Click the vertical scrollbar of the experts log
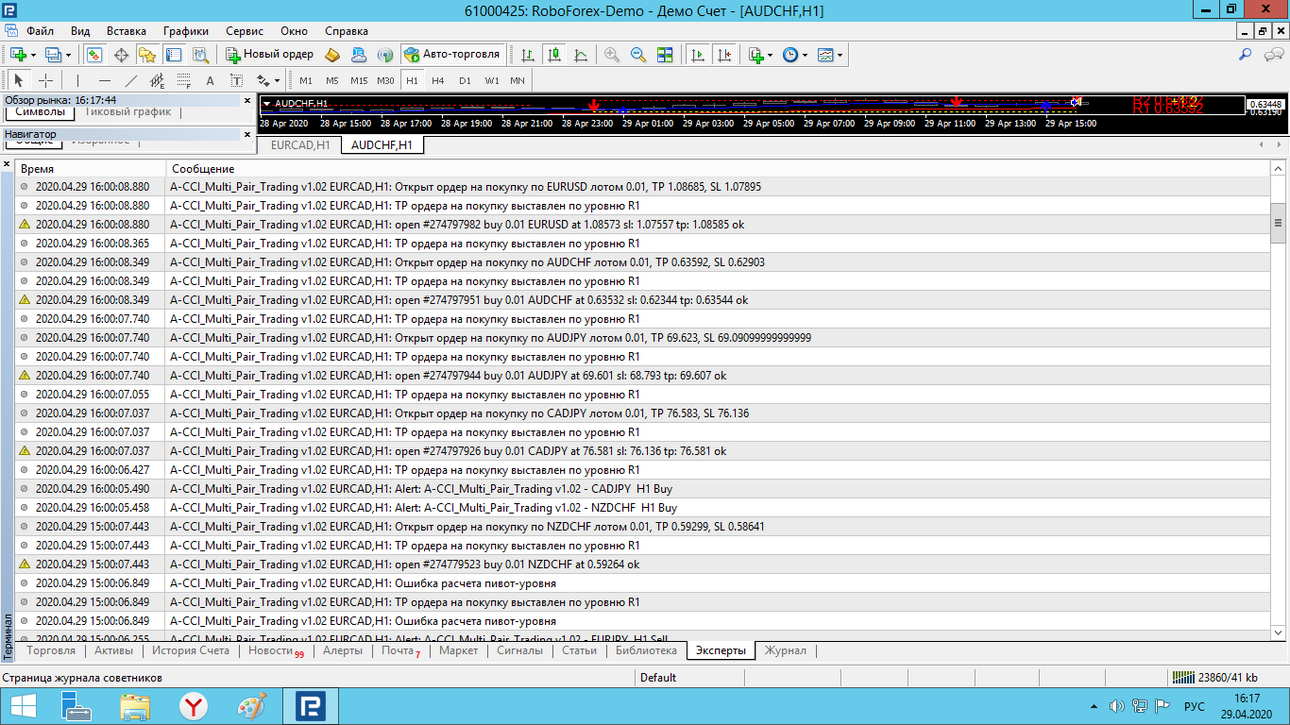This screenshot has width=1290, height=725. click(1277, 401)
